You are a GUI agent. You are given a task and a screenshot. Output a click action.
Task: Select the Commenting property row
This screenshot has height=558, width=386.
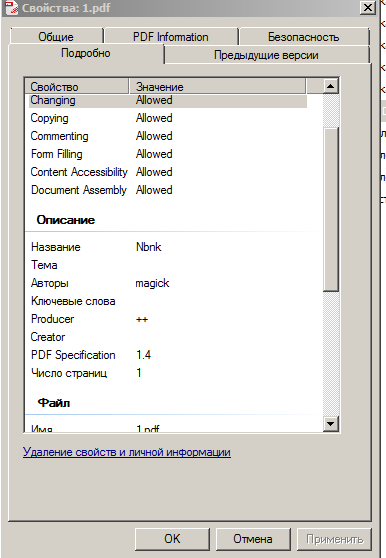pyautogui.click(x=168, y=136)
